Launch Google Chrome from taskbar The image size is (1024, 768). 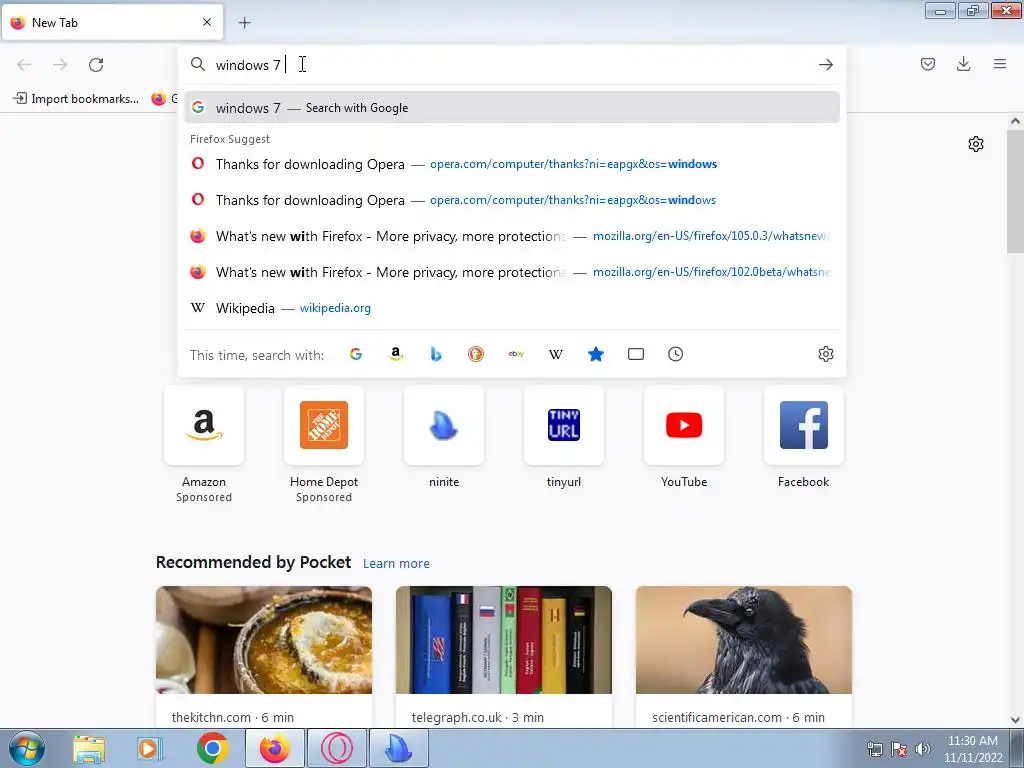pos(212,749)
